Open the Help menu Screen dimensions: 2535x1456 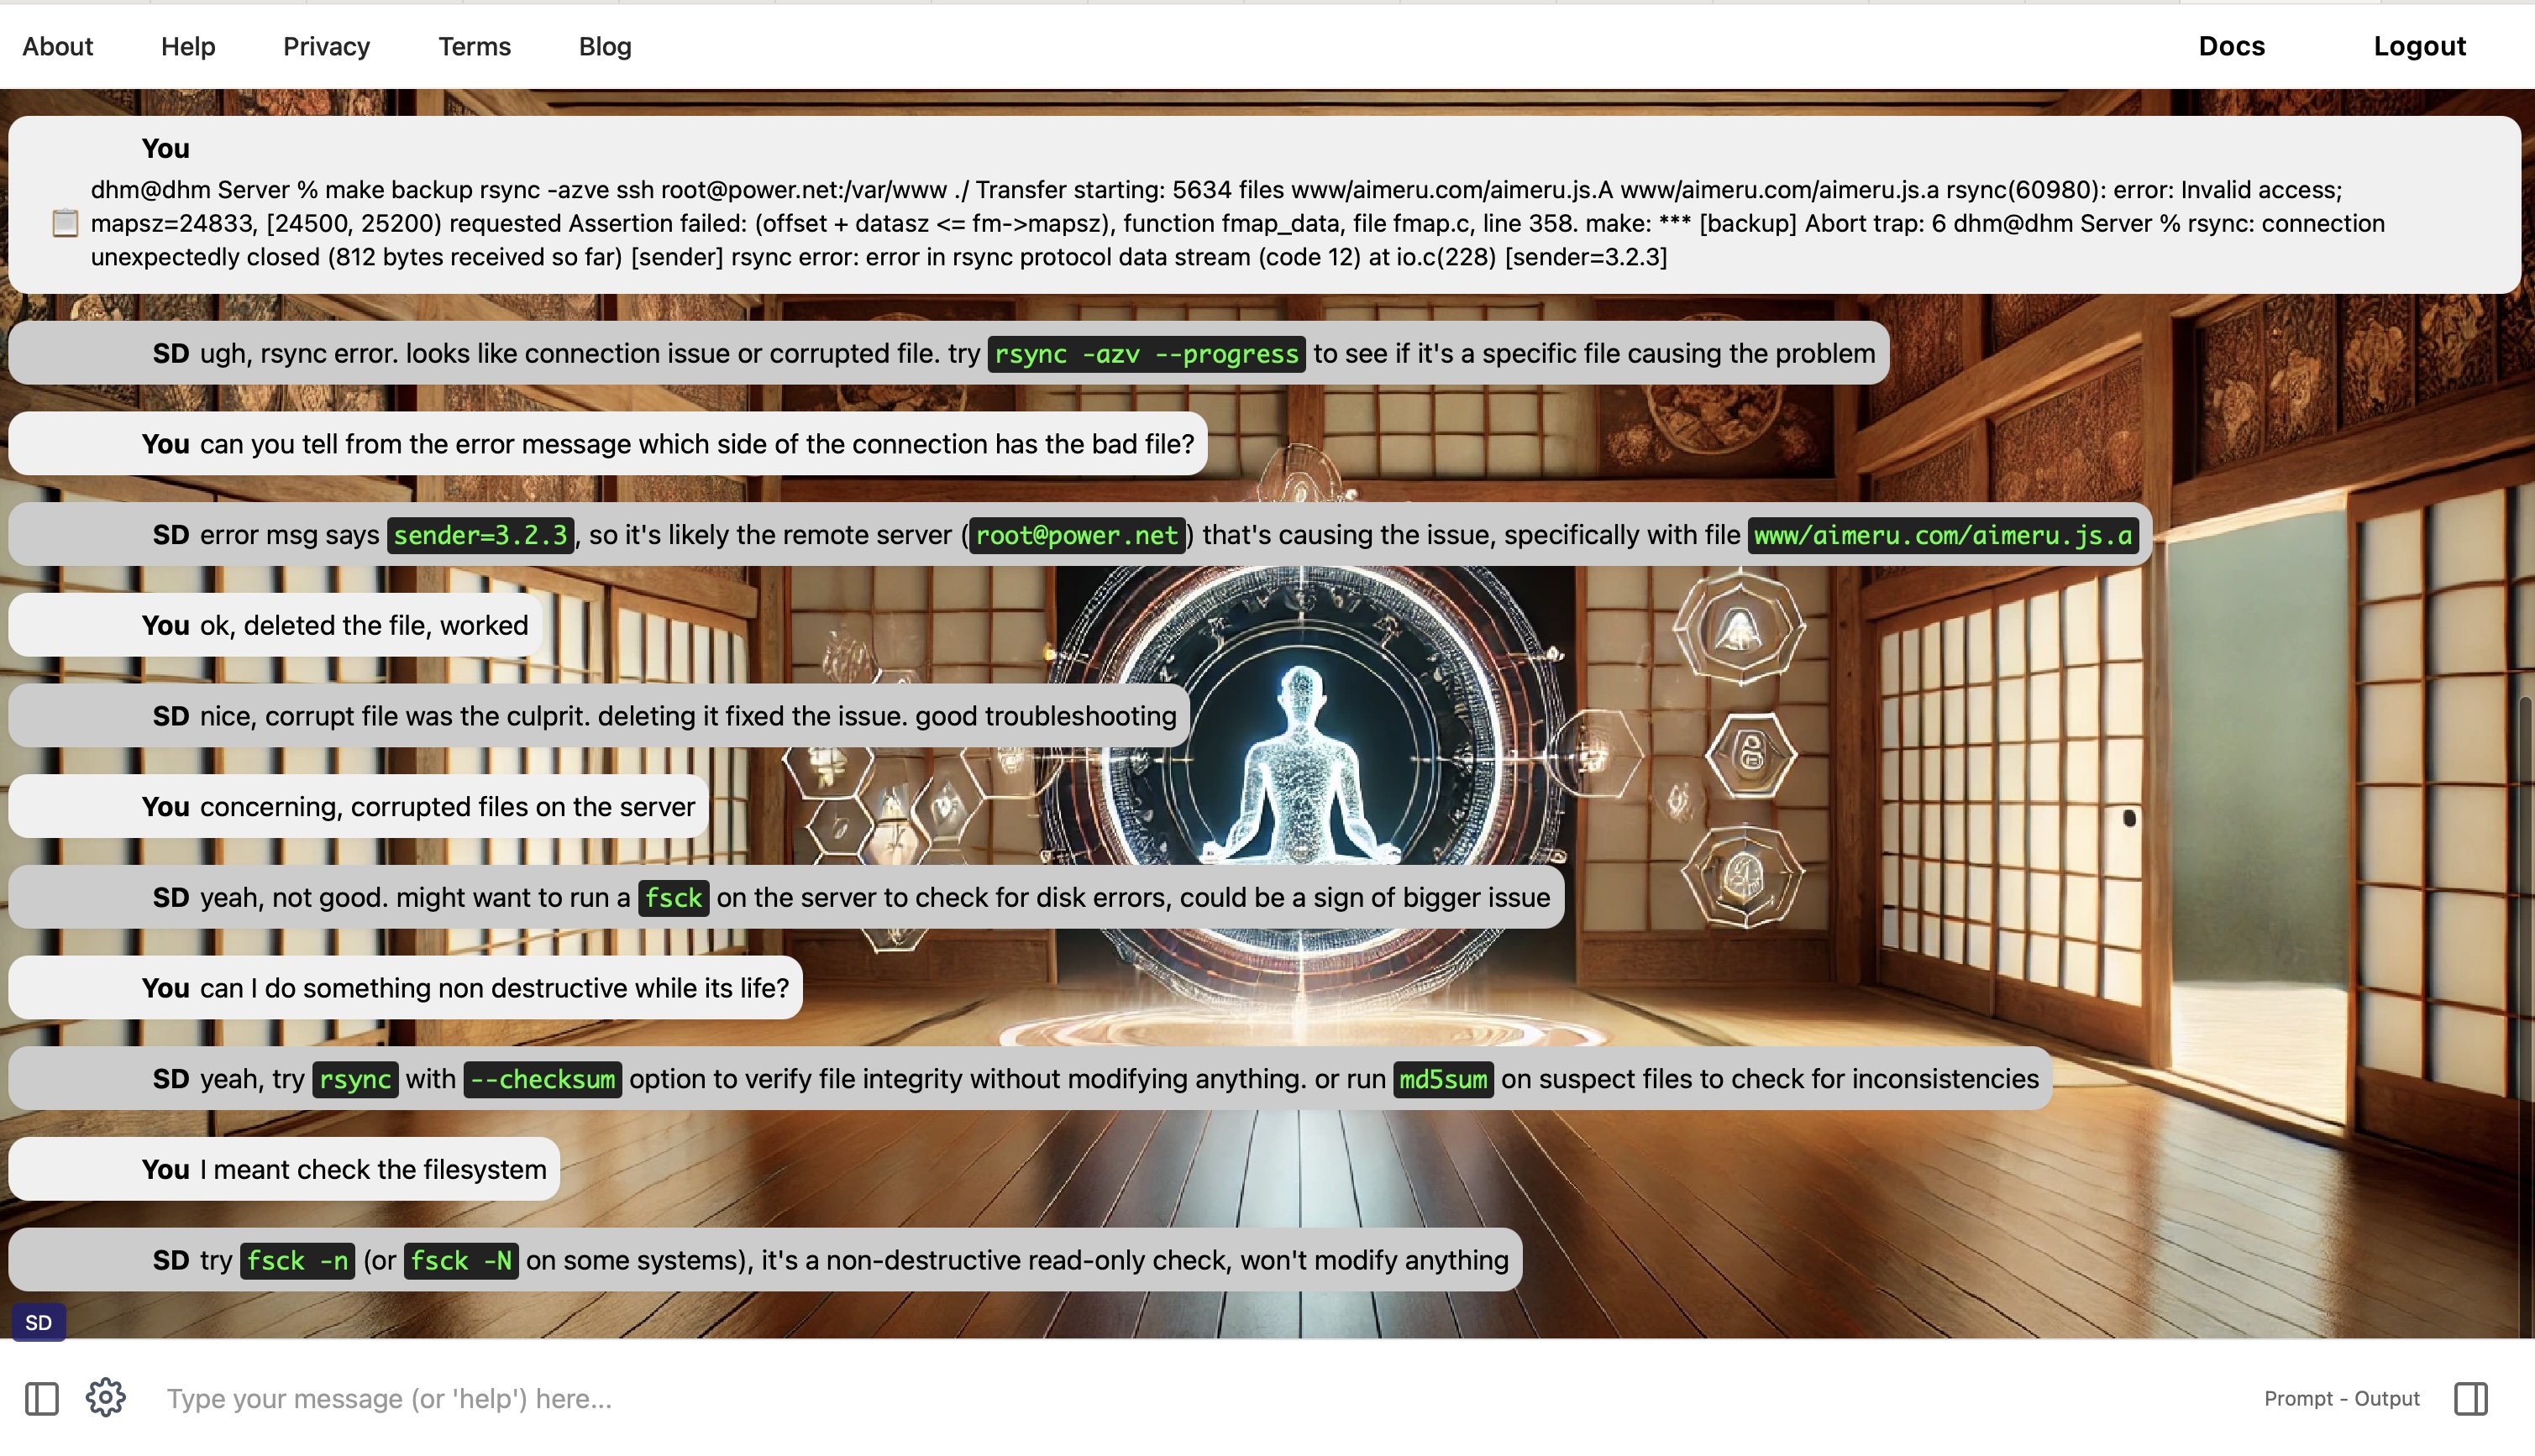[x=188, y=46]
